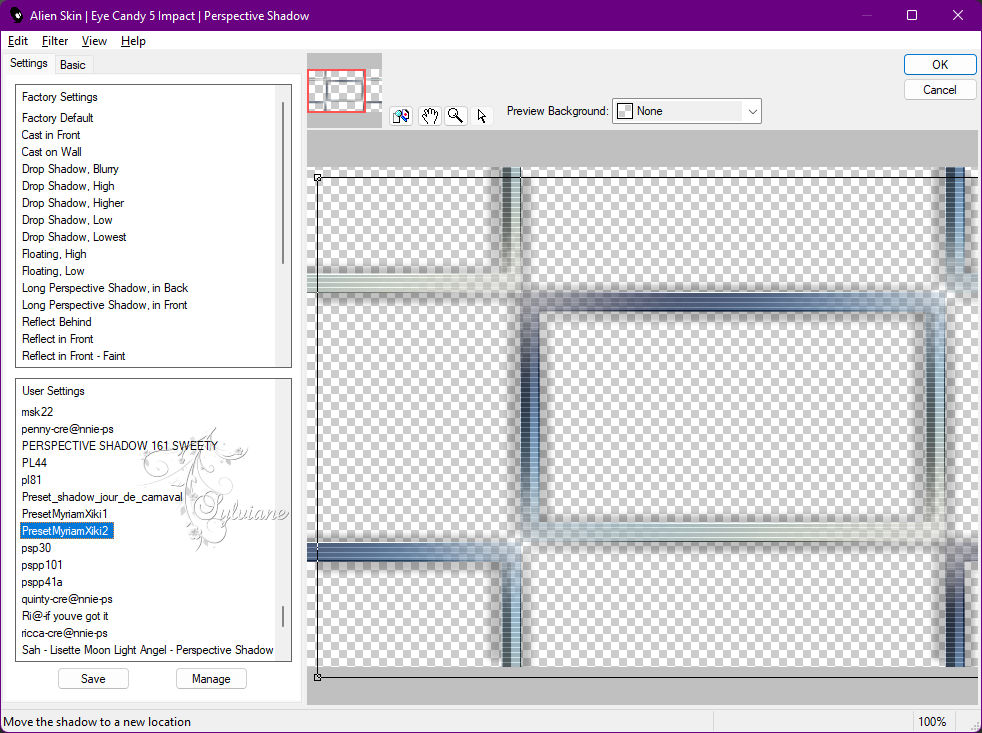Select PERSPECTIVE SHADOW 161 SWEETY preset
The height and width of the screenshot is (733, 982).
120,445
